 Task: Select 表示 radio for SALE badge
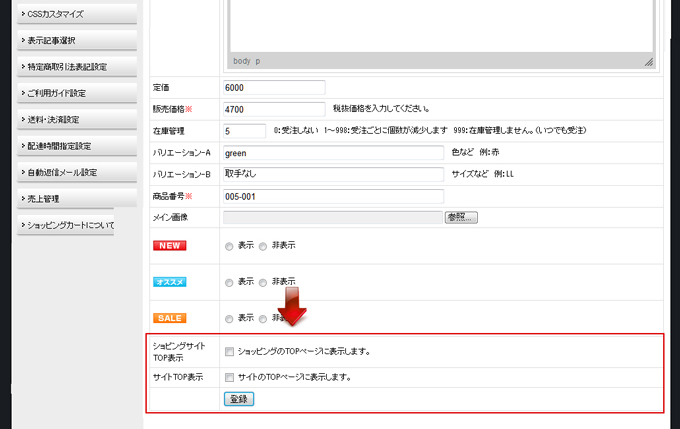coord(229,318)
